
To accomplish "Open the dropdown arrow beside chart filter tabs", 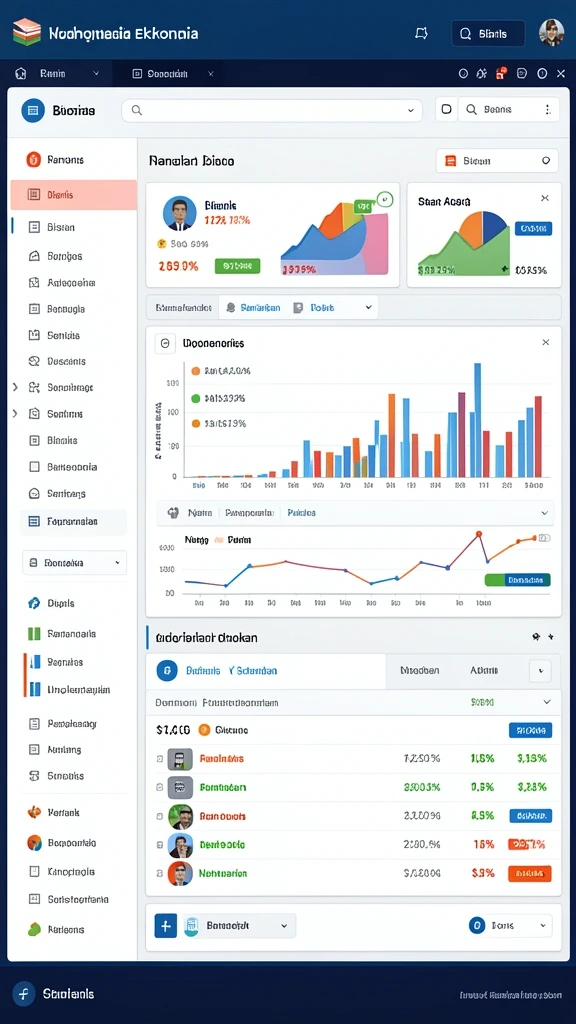I will click(369, 307).
